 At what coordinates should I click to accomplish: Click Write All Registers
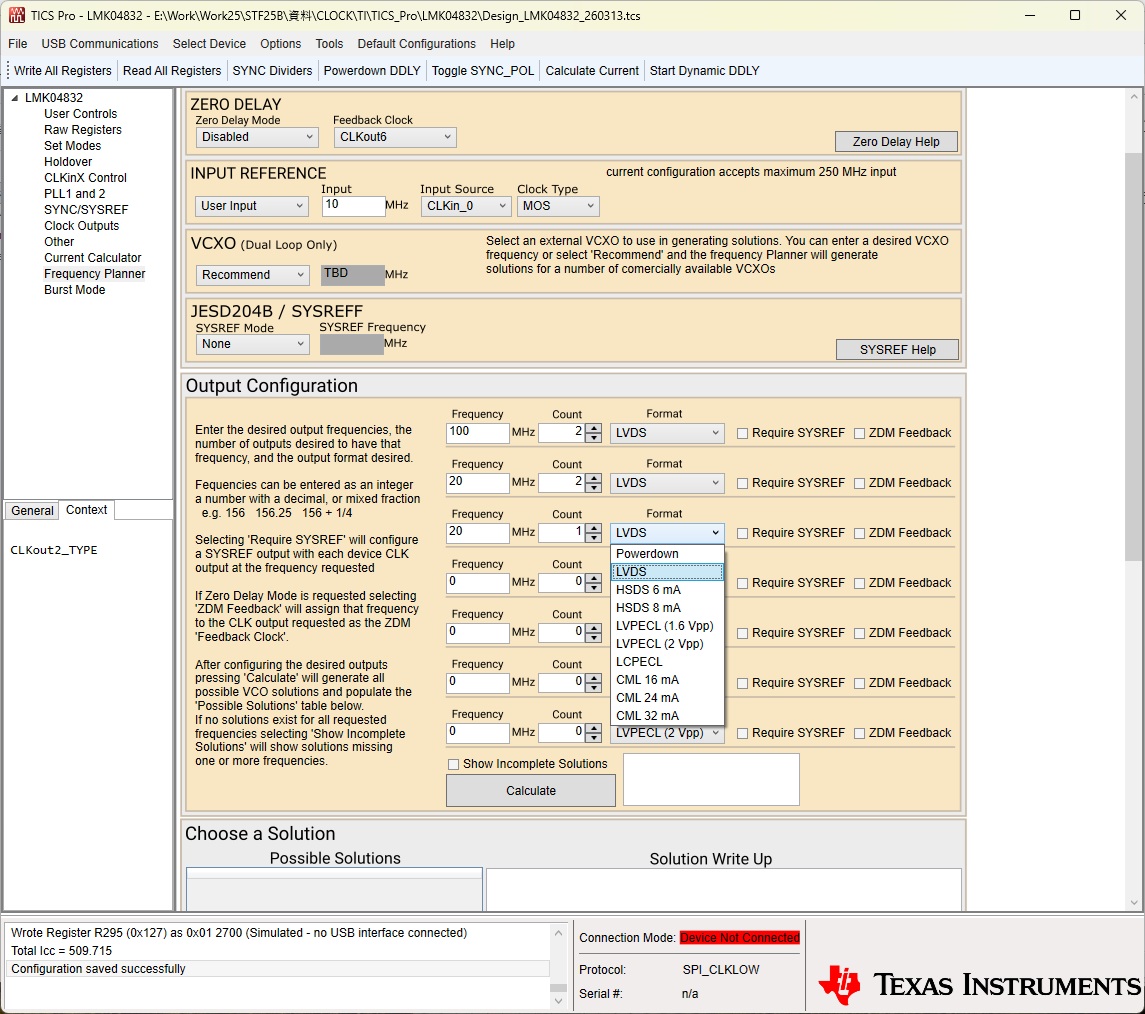(x=63, y=71)
